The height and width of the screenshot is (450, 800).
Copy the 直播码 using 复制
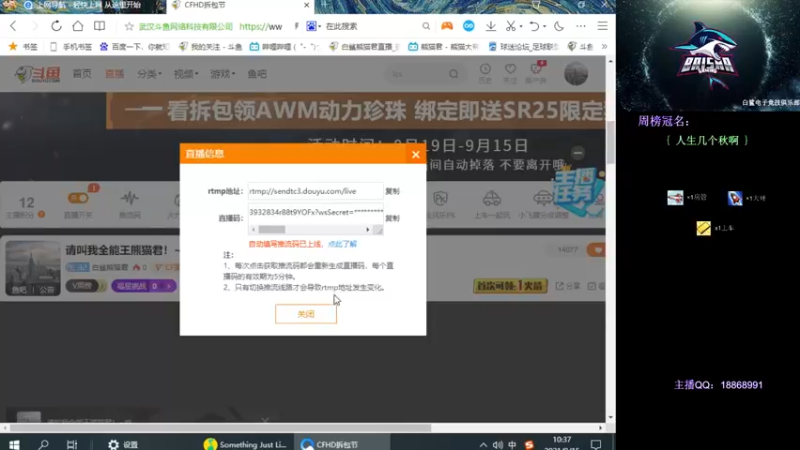pyautogui.click(x=392, y=218)
